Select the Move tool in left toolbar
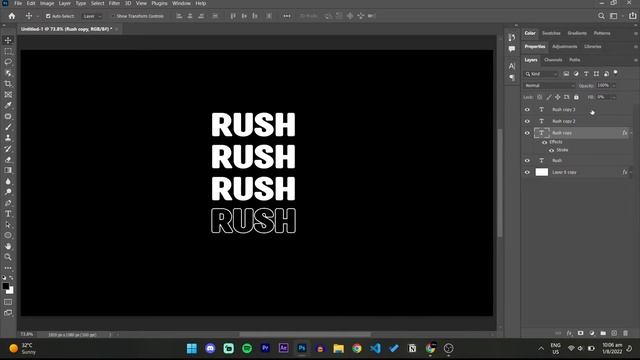This screenshot has width=640, height=360. click(8, 40)
